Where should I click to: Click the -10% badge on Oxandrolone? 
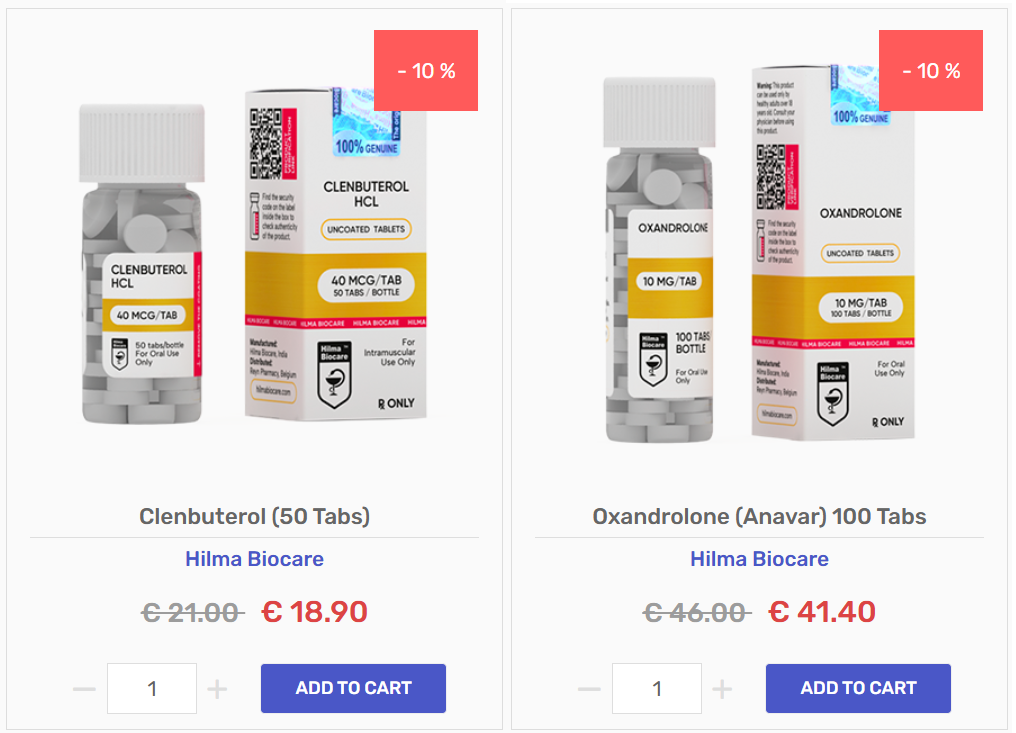tap(930, 71)
